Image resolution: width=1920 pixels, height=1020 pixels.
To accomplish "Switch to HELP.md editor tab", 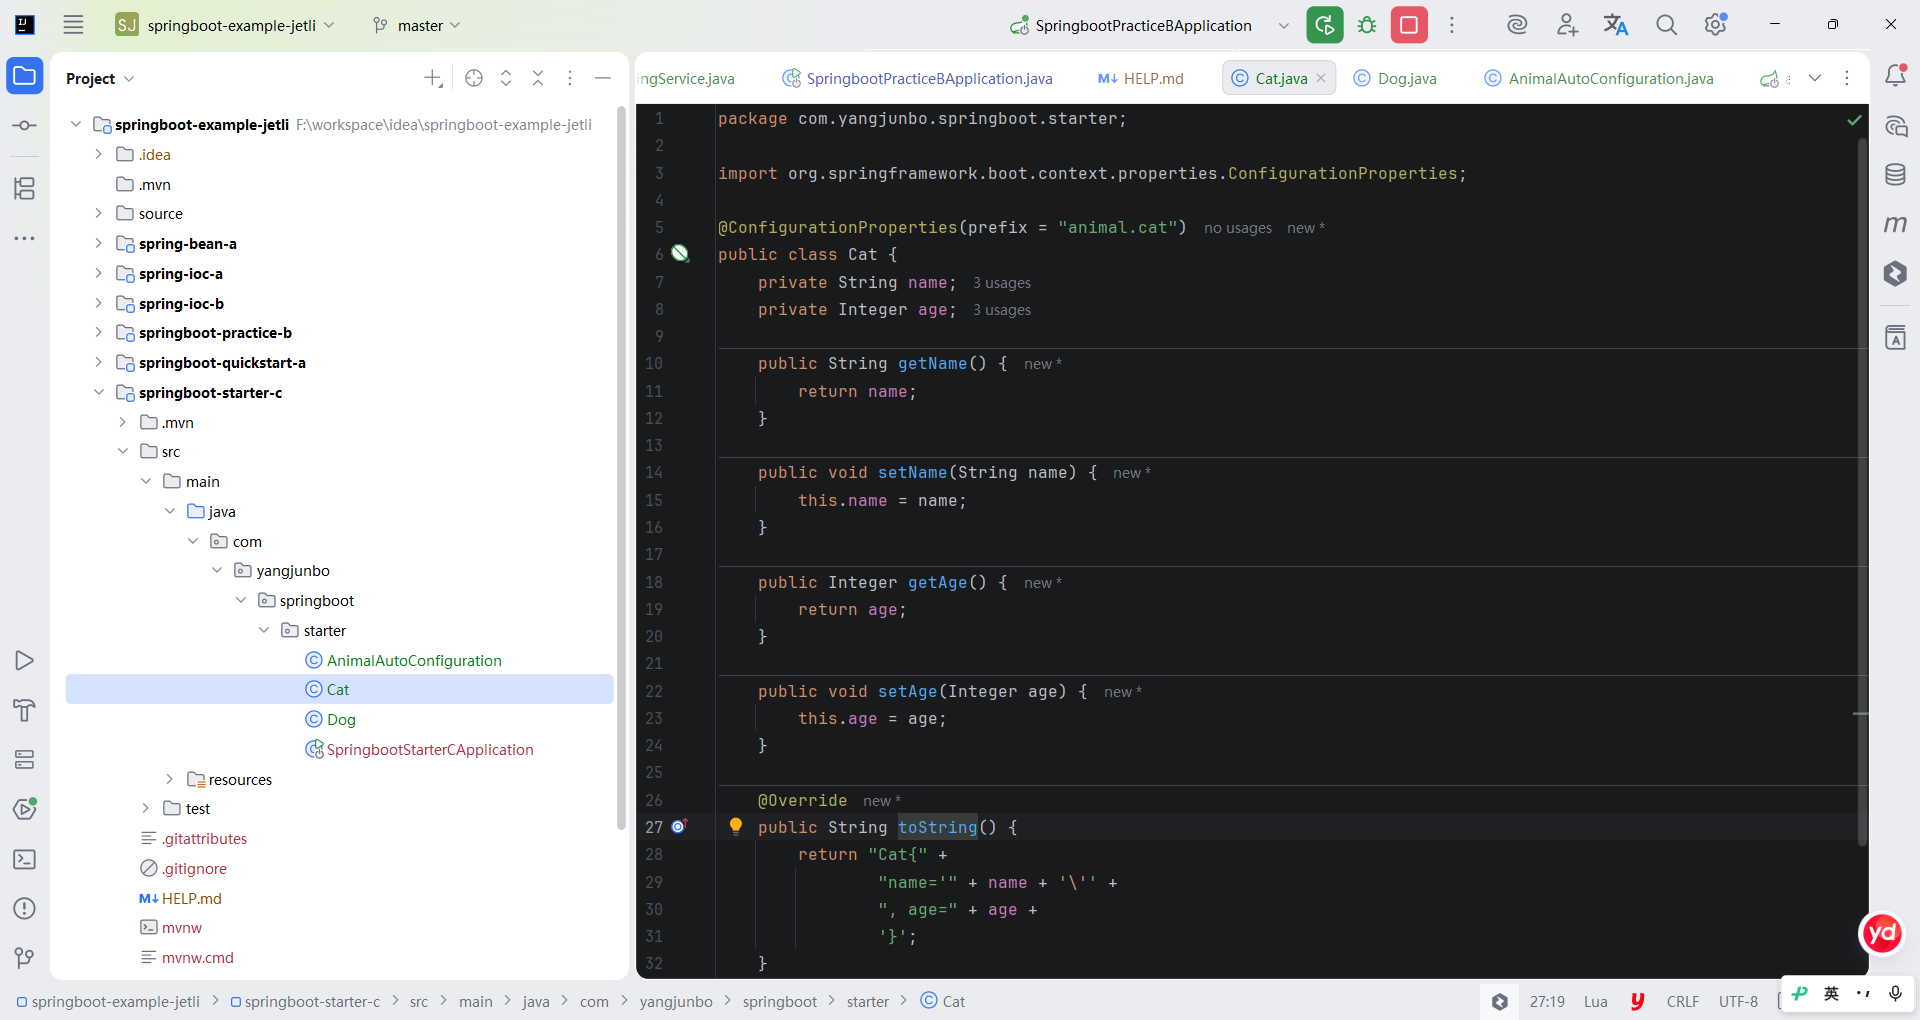I will click(x=1140, y=78).
